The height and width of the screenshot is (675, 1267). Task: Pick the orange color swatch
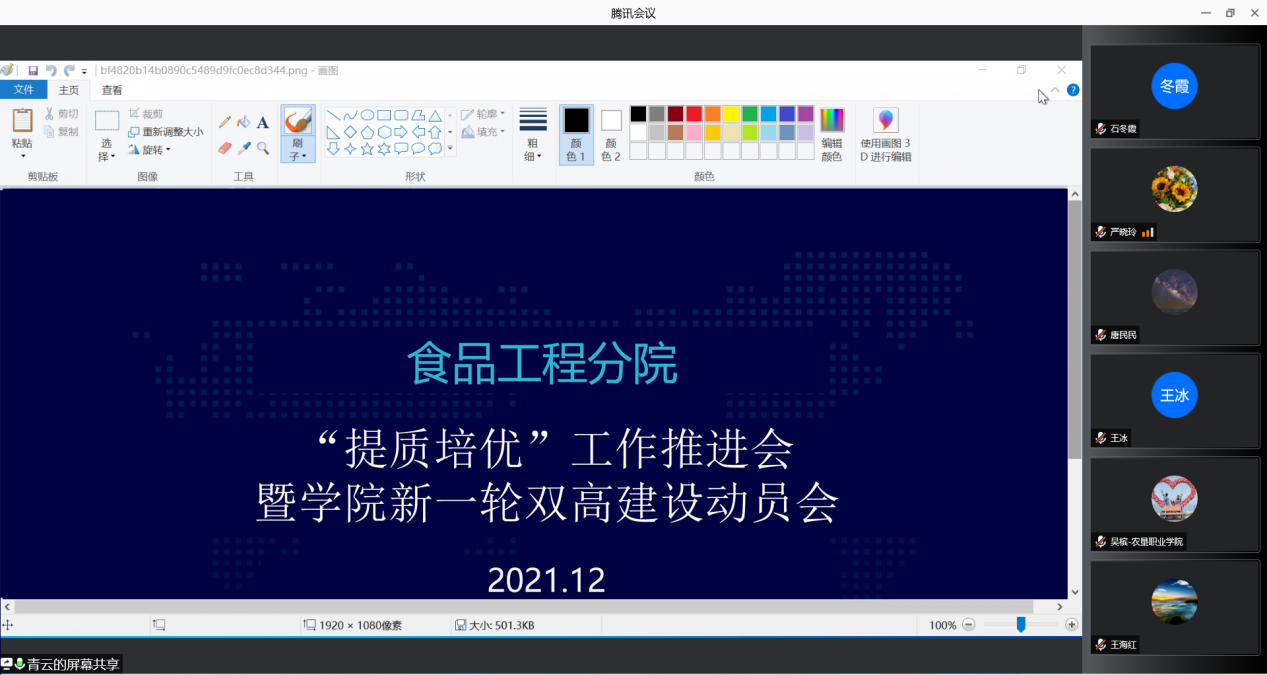[x=712, y=114]
